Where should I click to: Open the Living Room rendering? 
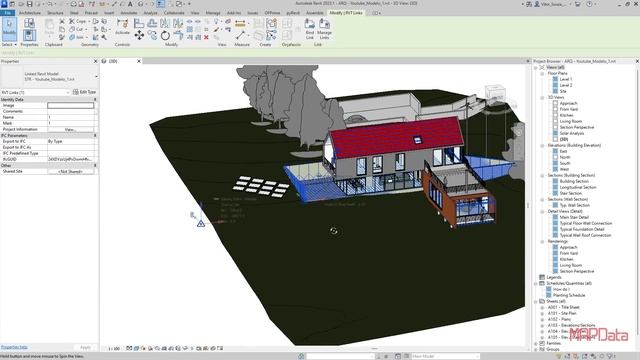coord(571,265)
